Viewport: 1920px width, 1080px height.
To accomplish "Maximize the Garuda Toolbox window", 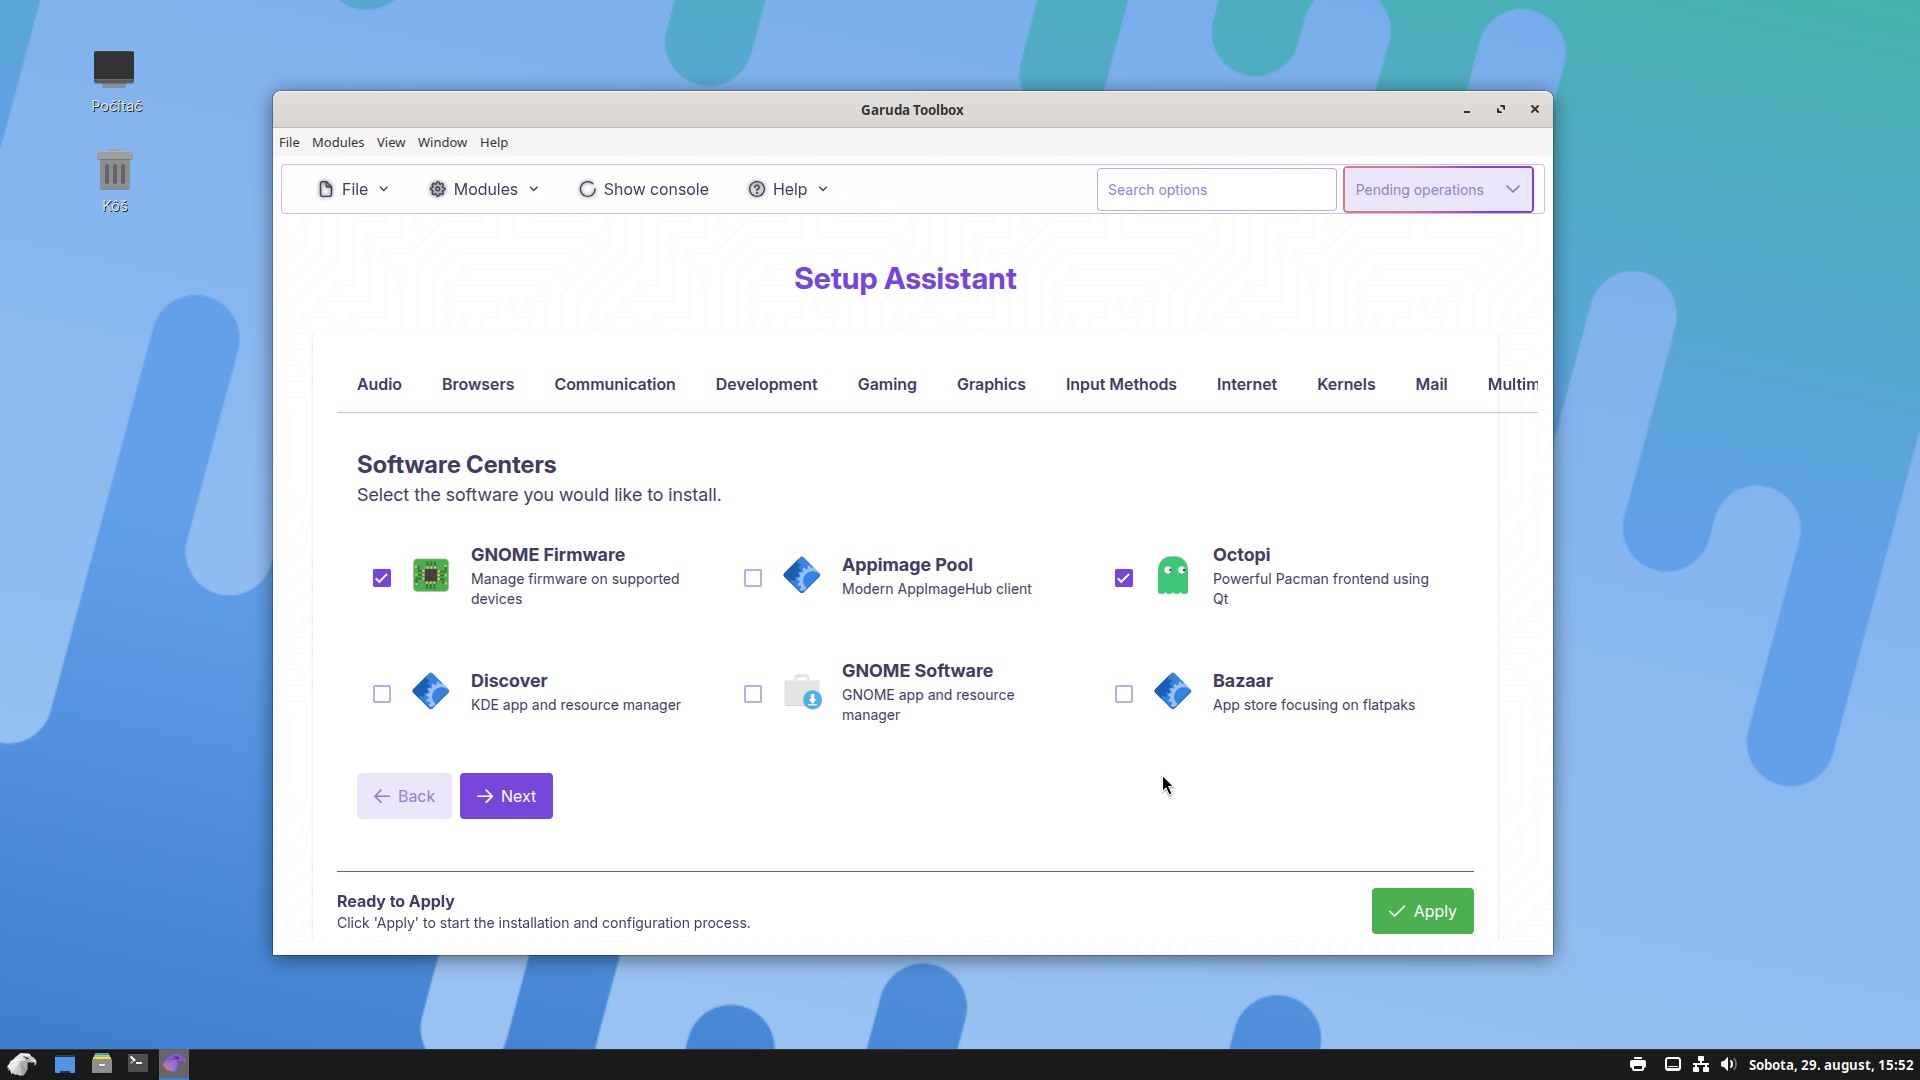I will pos(1501,110).
